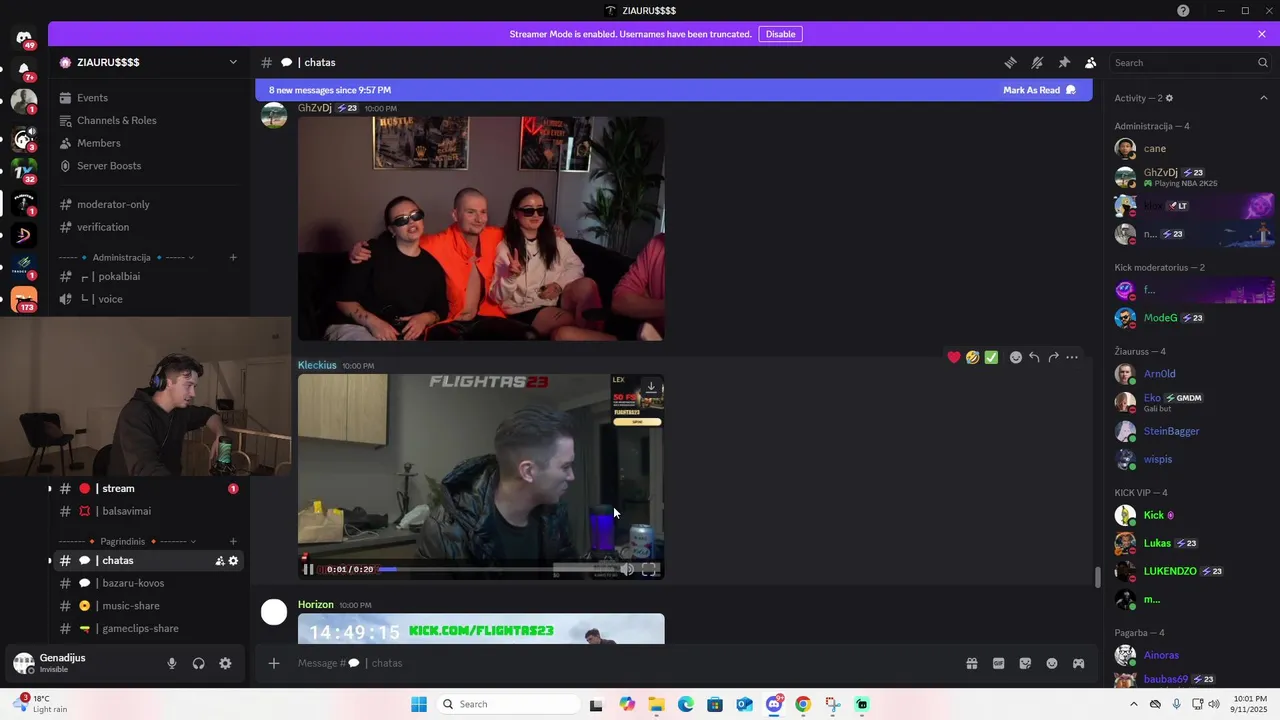Click the chat scrollbar thumb

[x=1097, y=577]
